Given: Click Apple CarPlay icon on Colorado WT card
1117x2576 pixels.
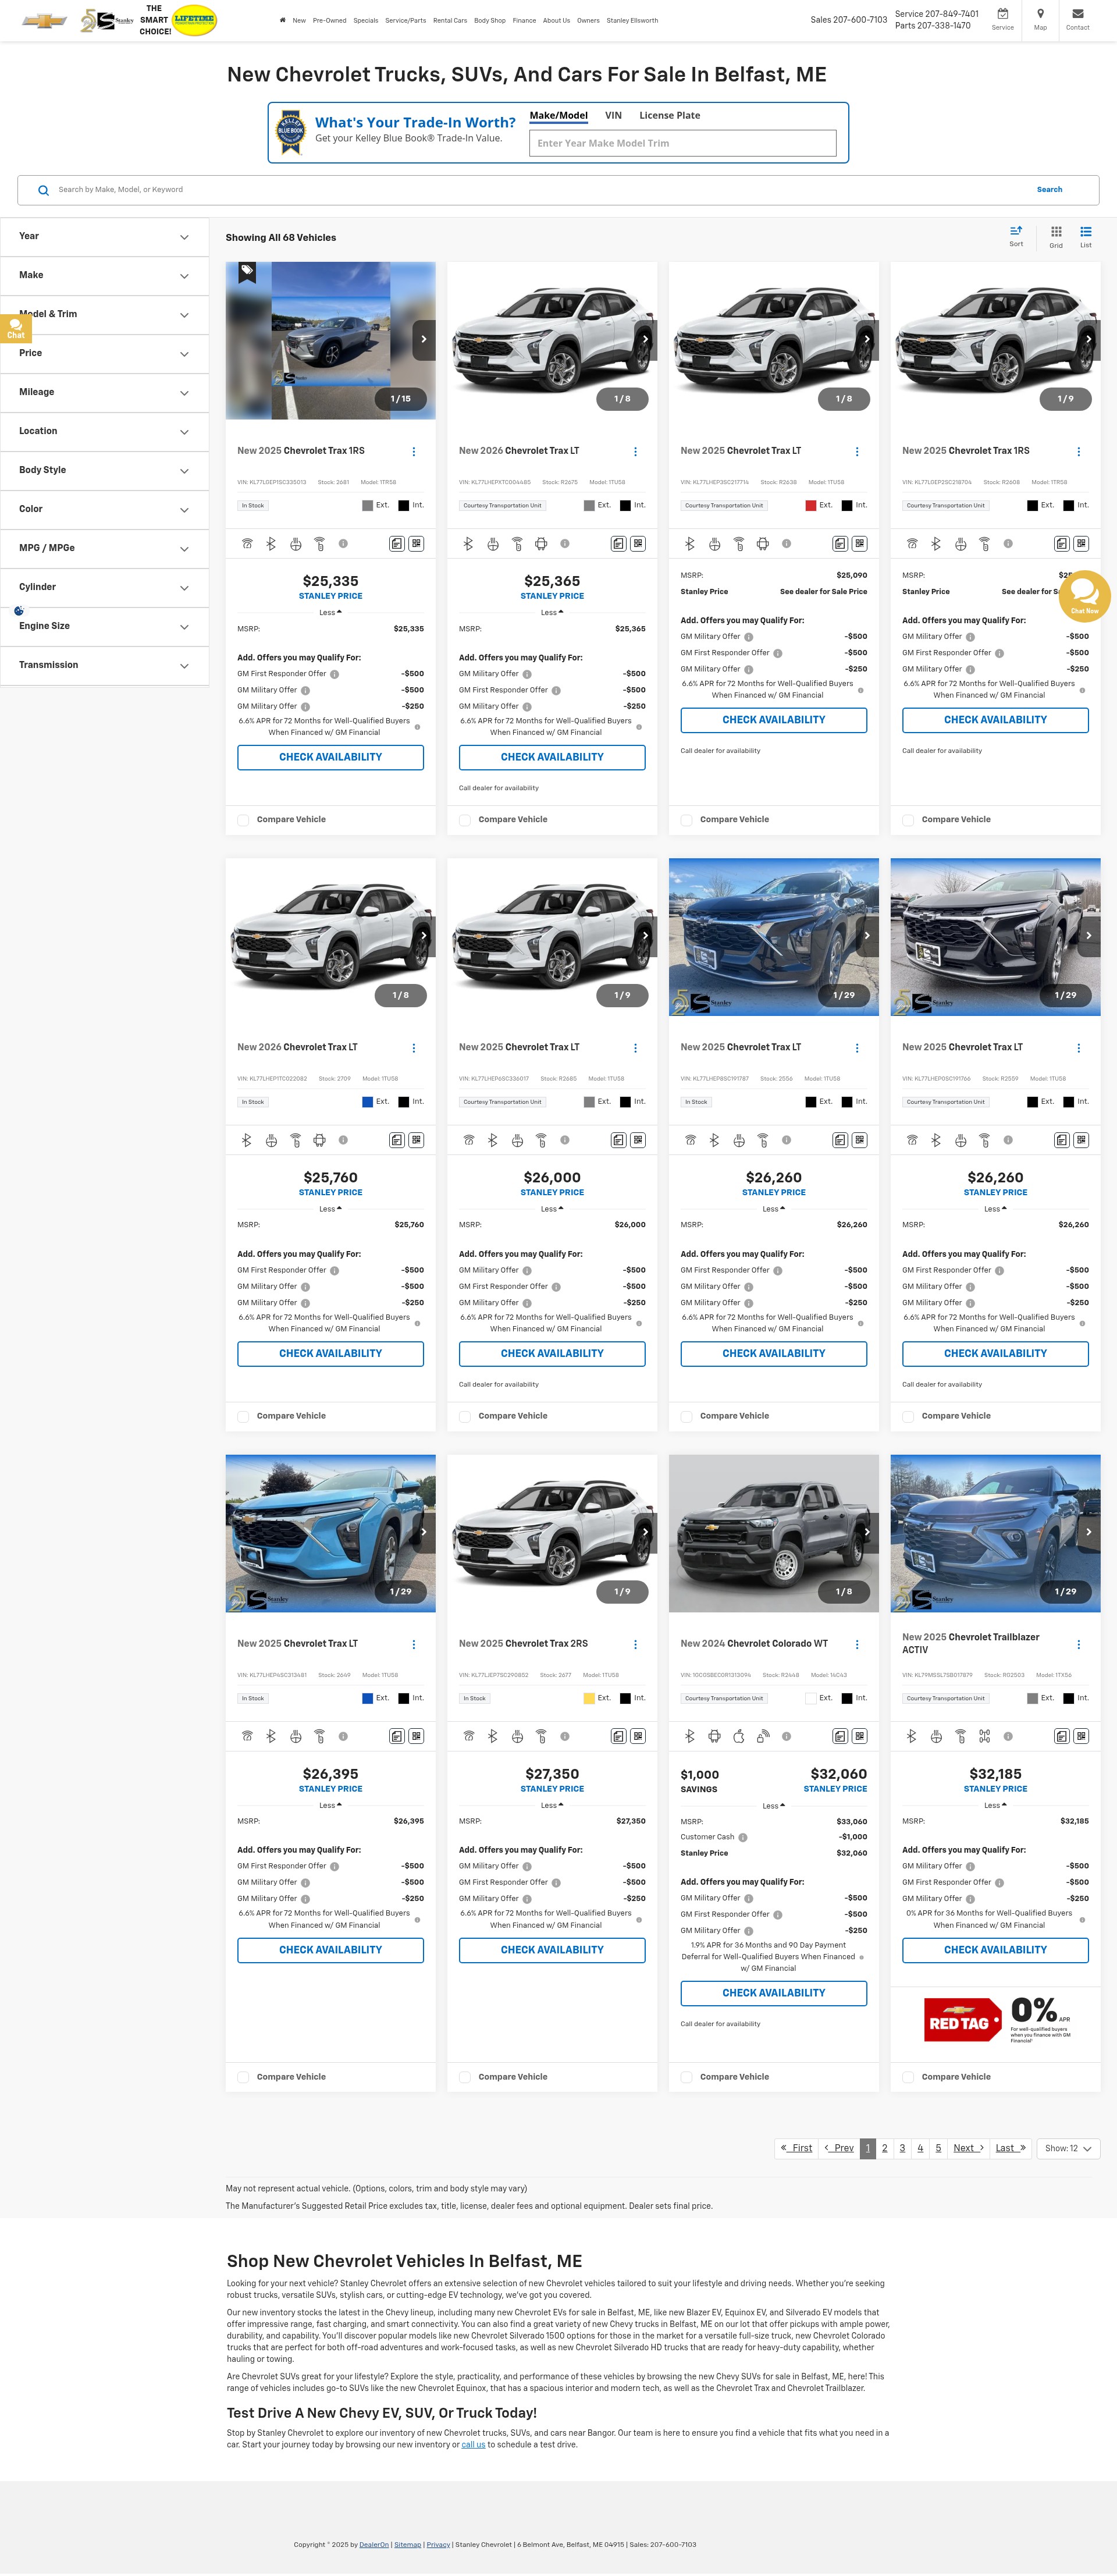Looking at the screenshot, I should pyautogui.click(x=739, y=1737).
